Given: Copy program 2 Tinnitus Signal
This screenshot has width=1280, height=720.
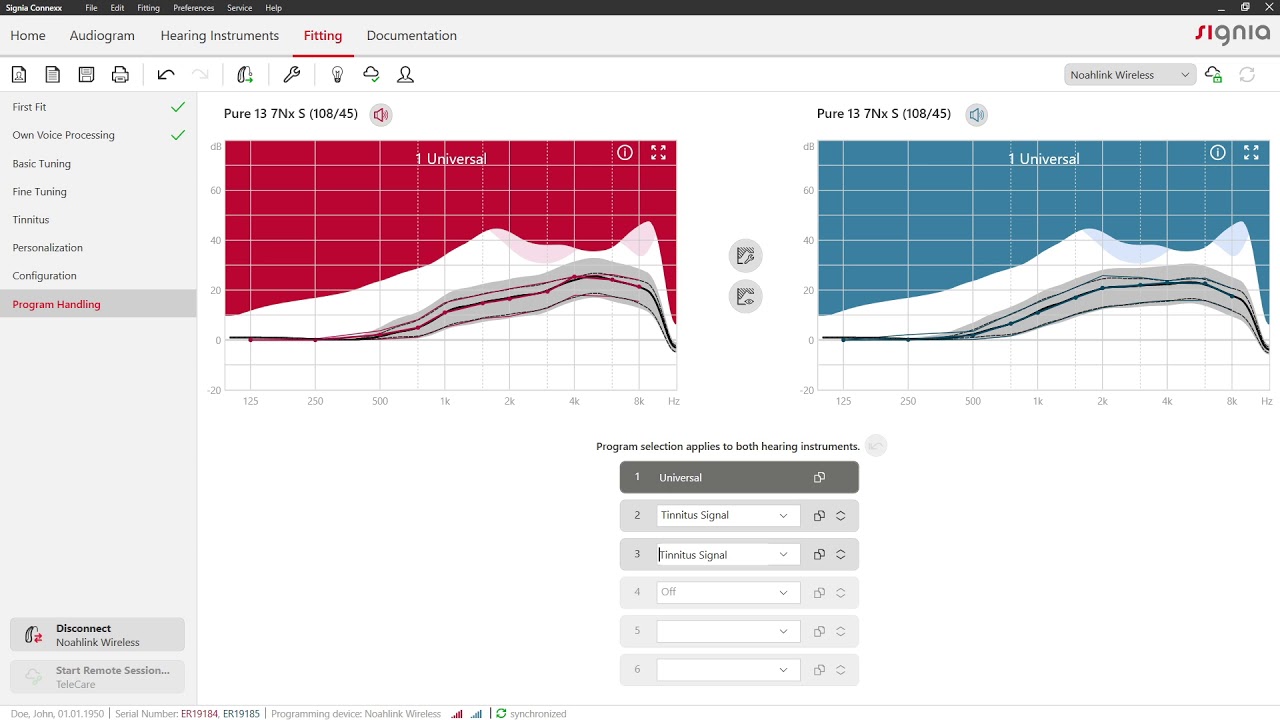Looking at the screenshot, I should pyautogui.click(x=819, y=516).
